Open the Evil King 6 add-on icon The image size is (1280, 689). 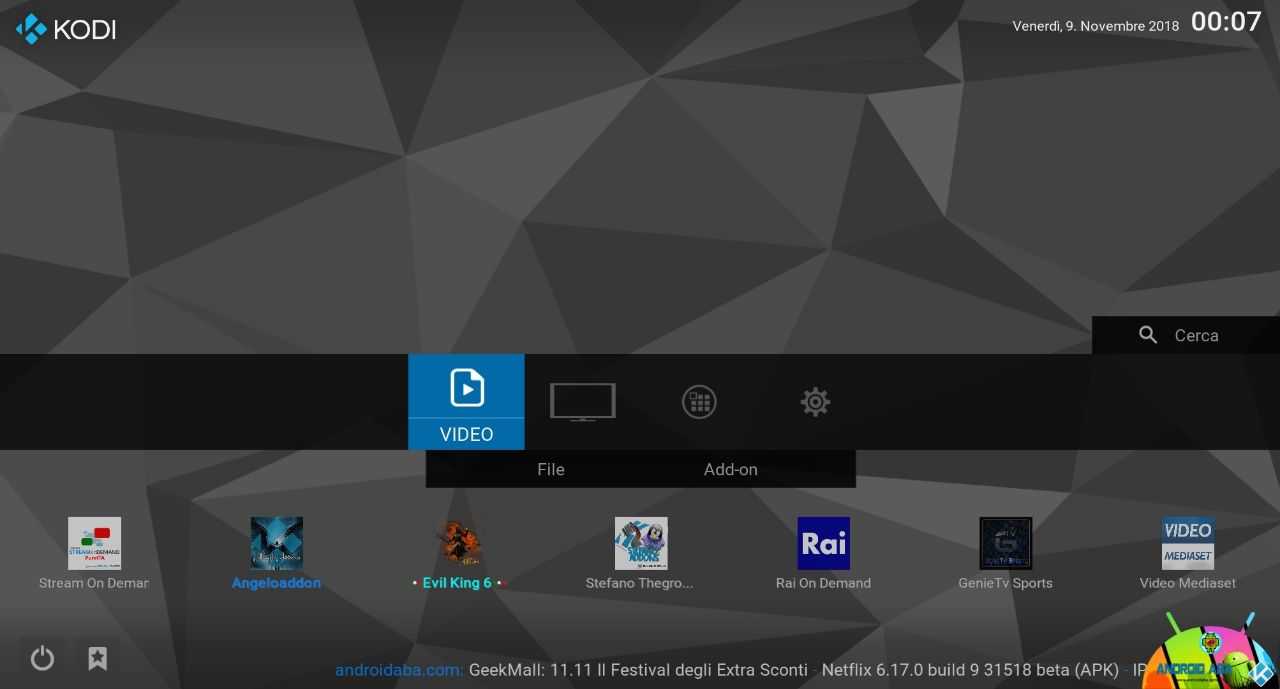point(458,543)
